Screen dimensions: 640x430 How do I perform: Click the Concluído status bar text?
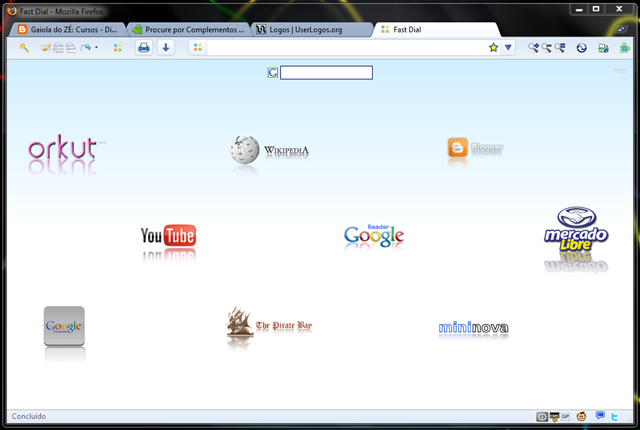(29, 416)
